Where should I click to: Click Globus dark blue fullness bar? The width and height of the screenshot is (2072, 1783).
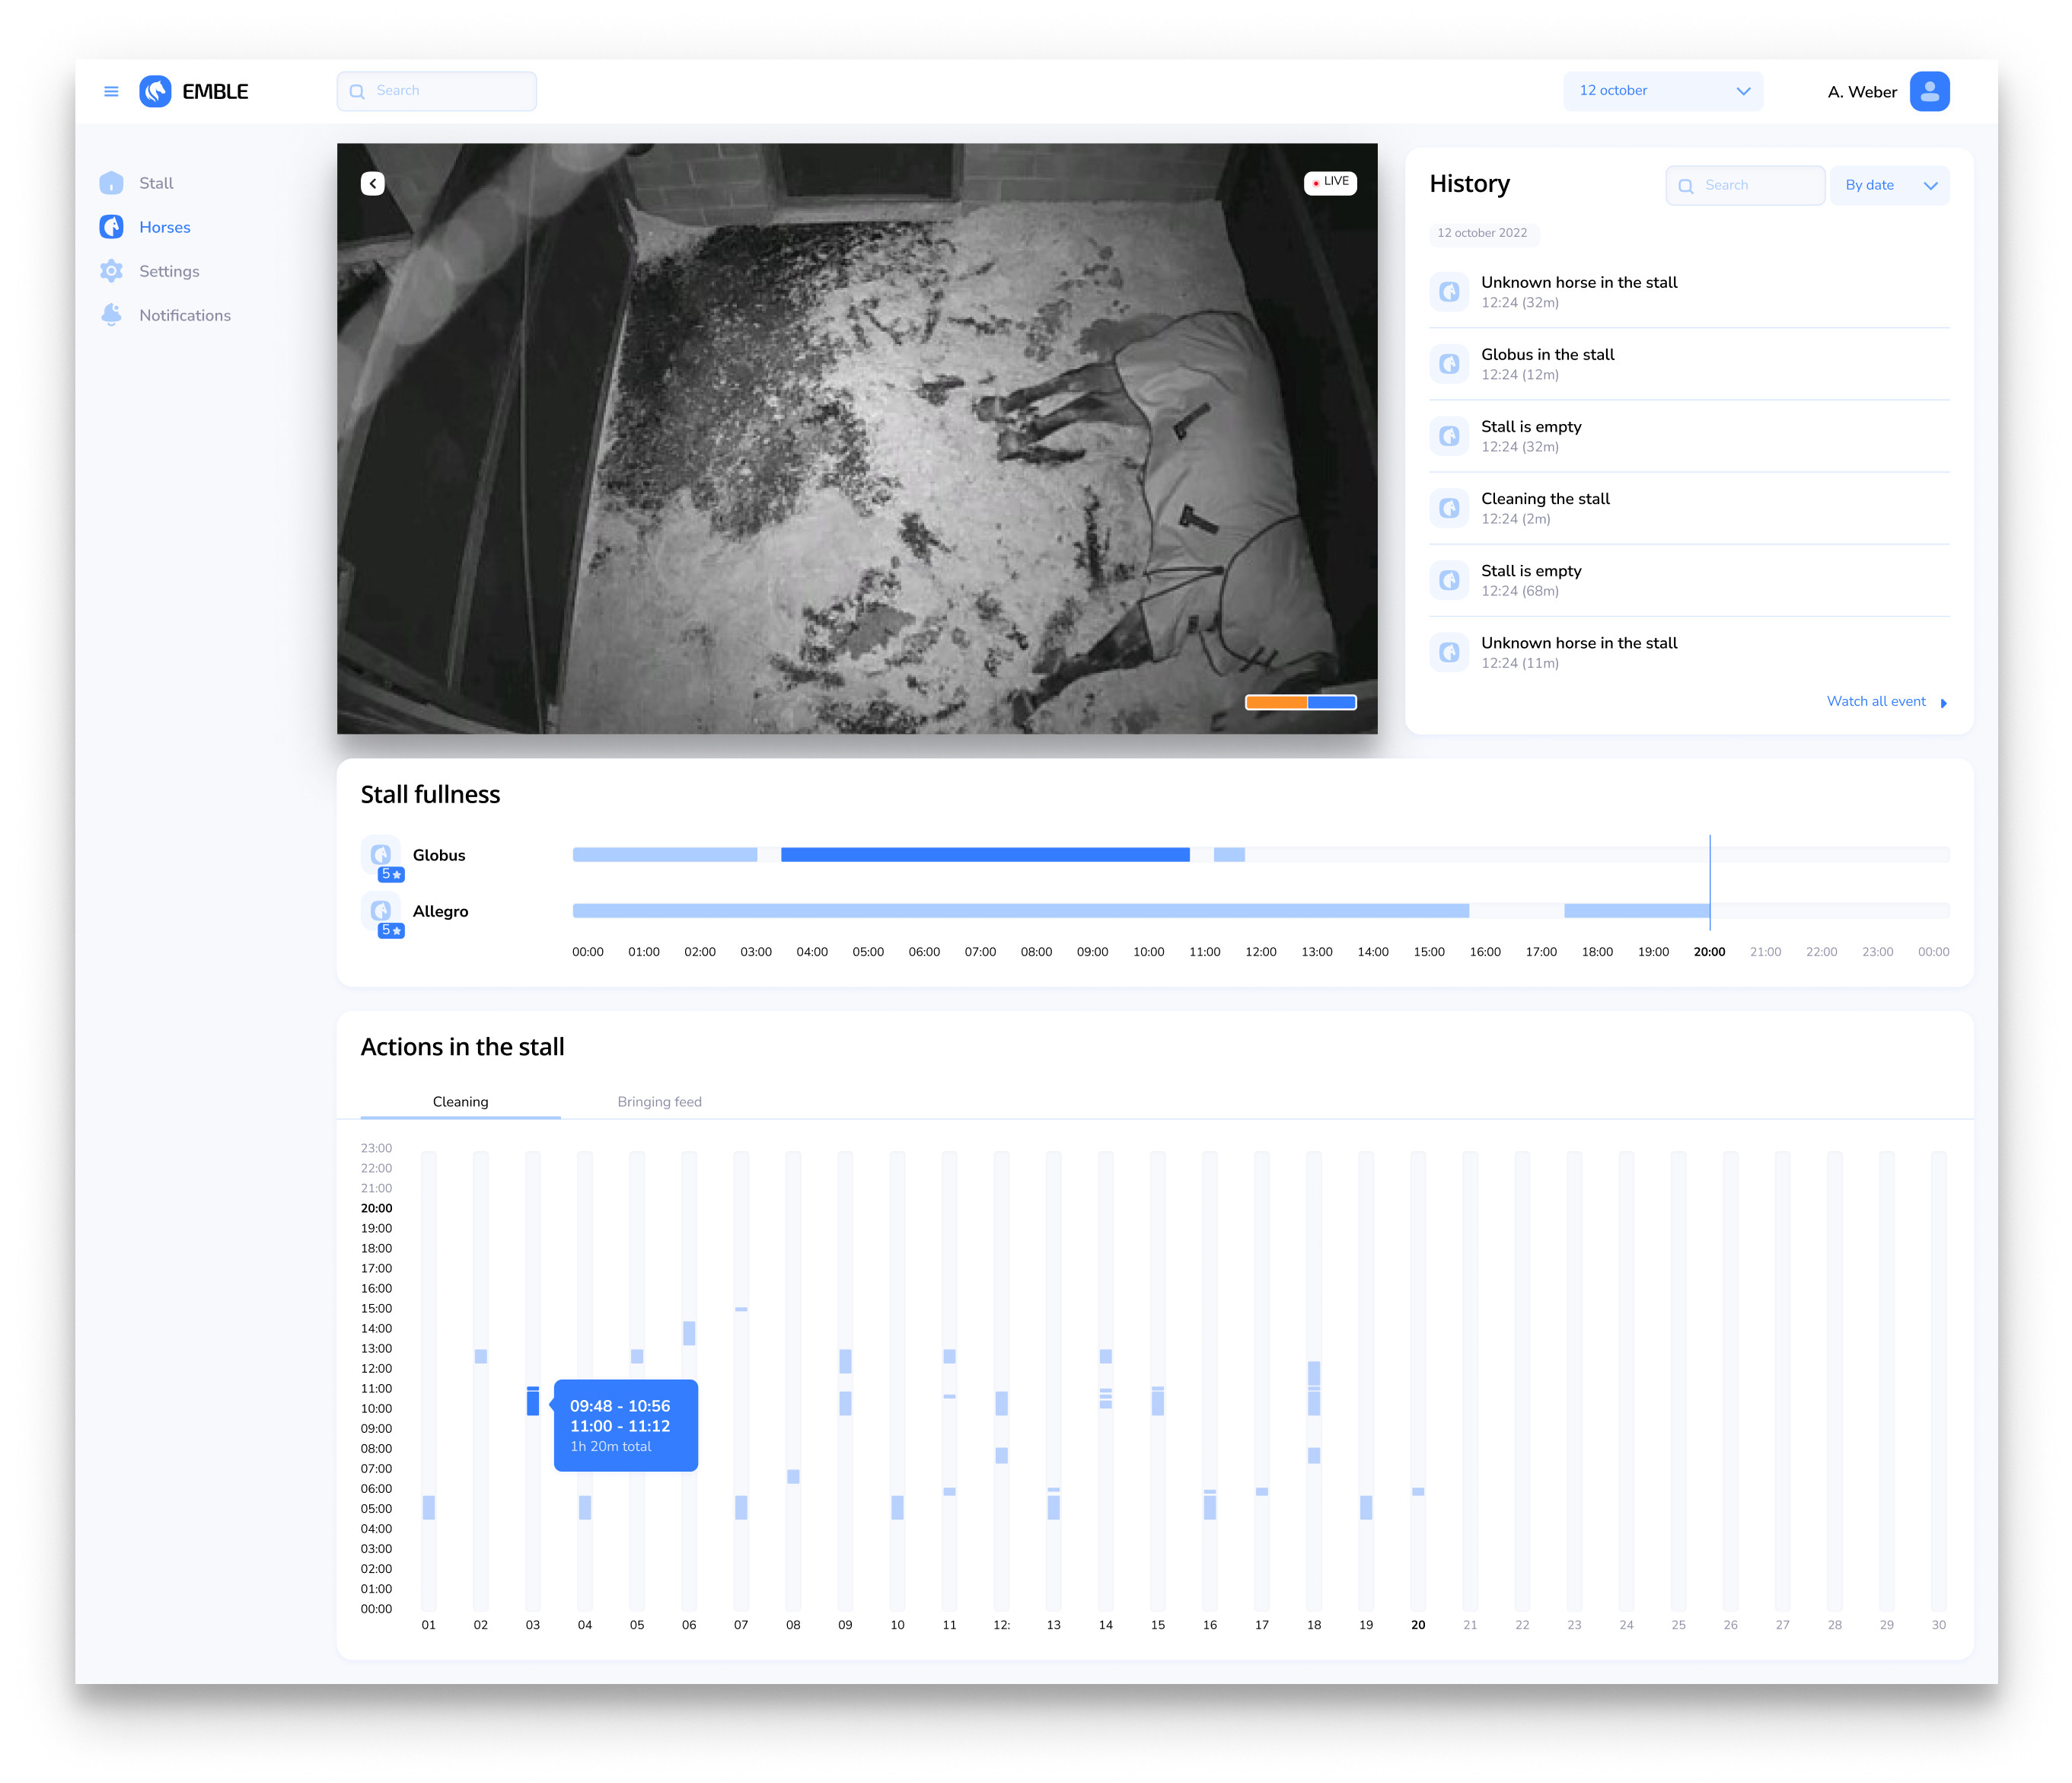(x=985, y=855)
